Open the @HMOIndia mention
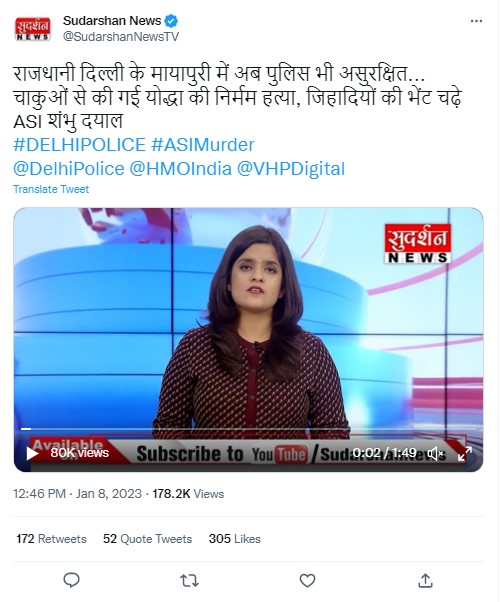 (x=180, y=169)
